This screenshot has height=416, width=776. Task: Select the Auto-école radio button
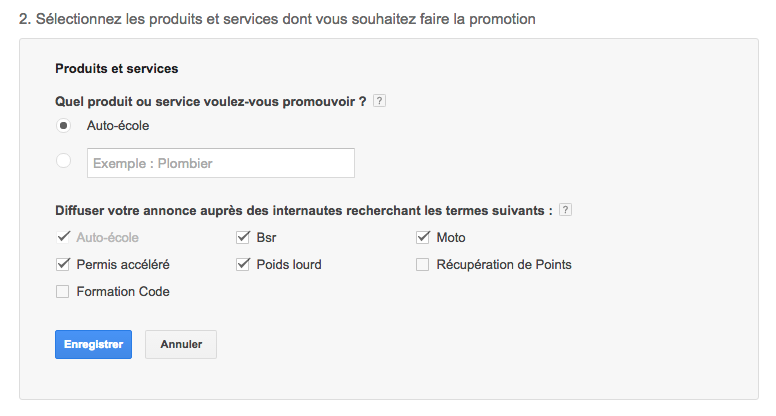coord(63,126)
